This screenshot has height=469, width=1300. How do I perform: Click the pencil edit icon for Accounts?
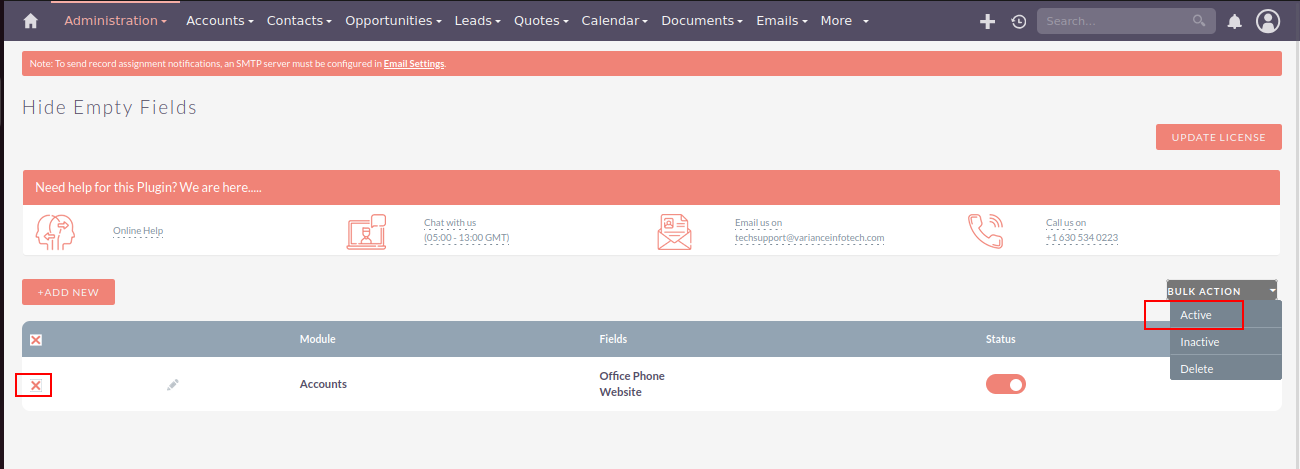pyautogui.click(x=173, y=384)
